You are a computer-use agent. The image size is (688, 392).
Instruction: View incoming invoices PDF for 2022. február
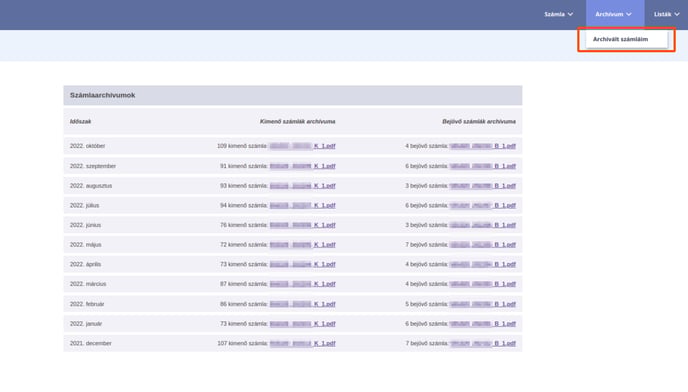[483, 304]
